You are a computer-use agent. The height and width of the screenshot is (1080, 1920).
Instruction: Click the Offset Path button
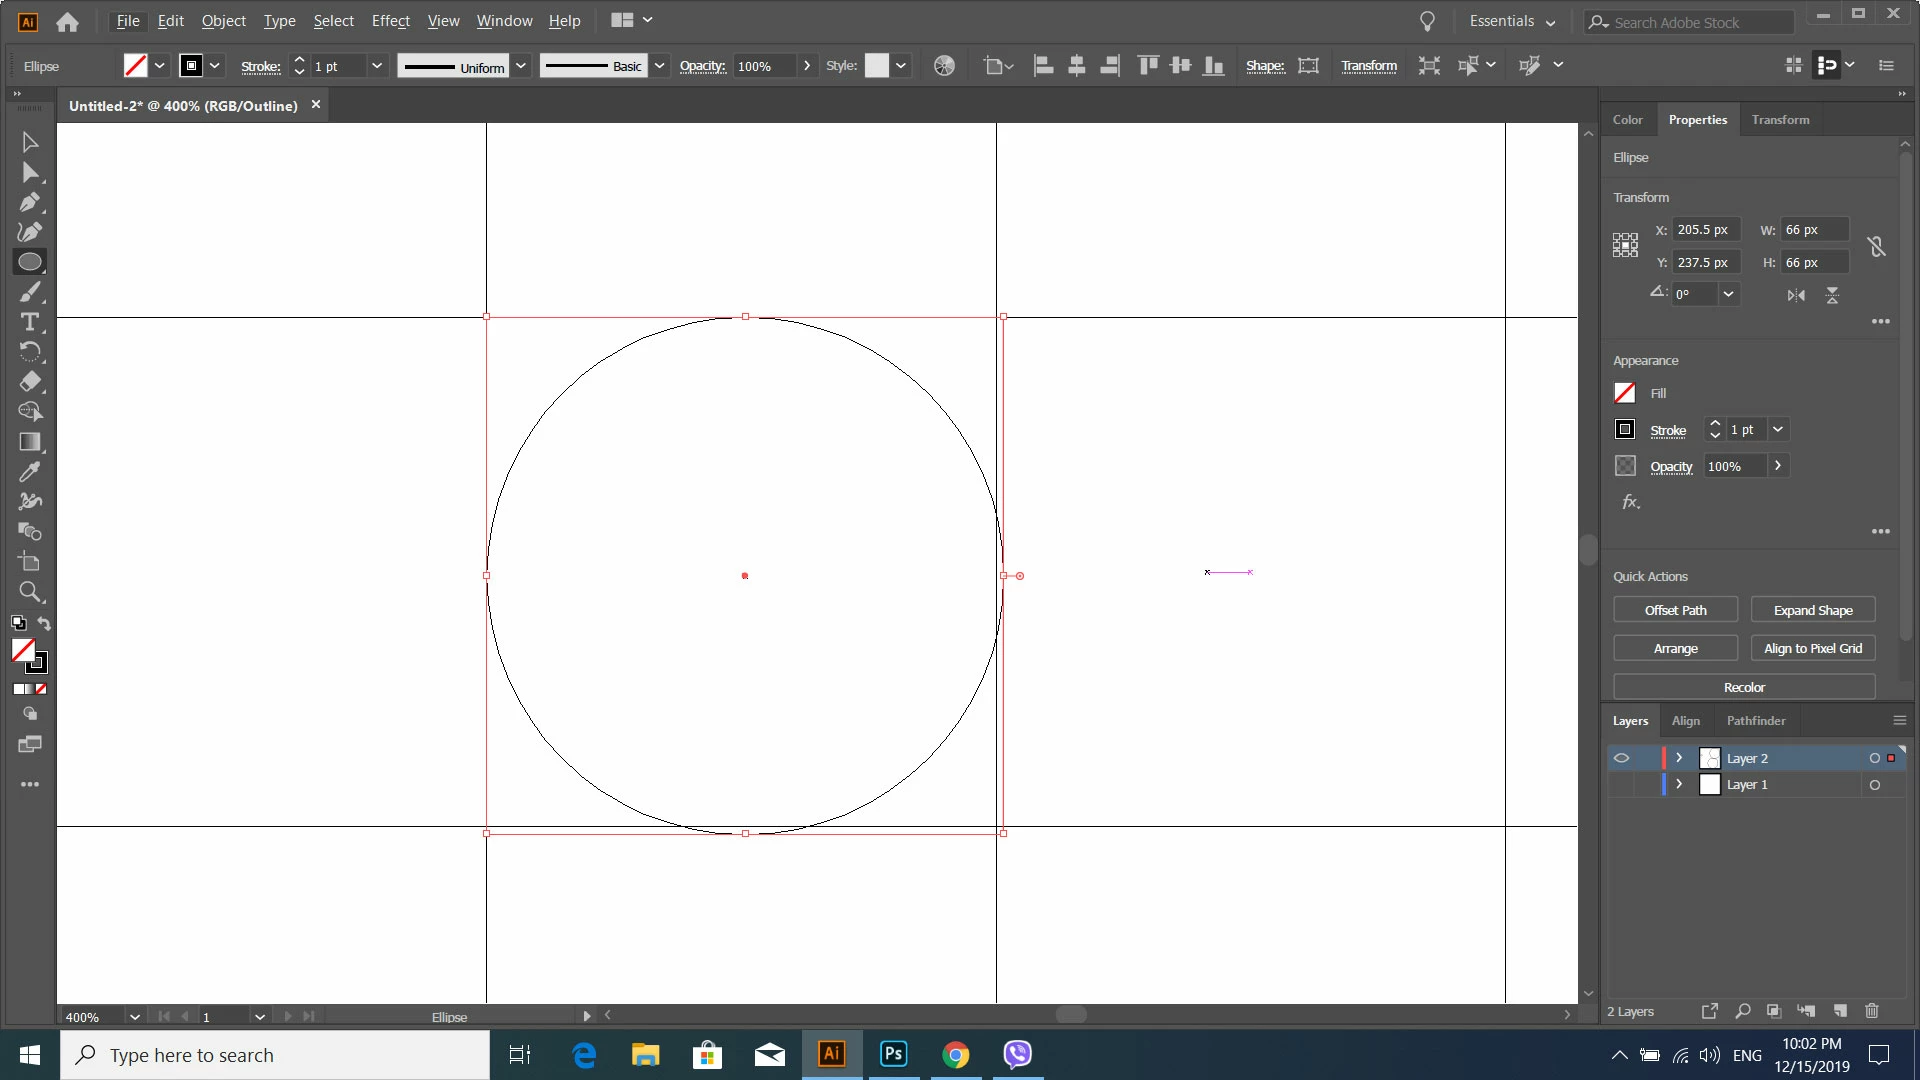(1675, 610)
